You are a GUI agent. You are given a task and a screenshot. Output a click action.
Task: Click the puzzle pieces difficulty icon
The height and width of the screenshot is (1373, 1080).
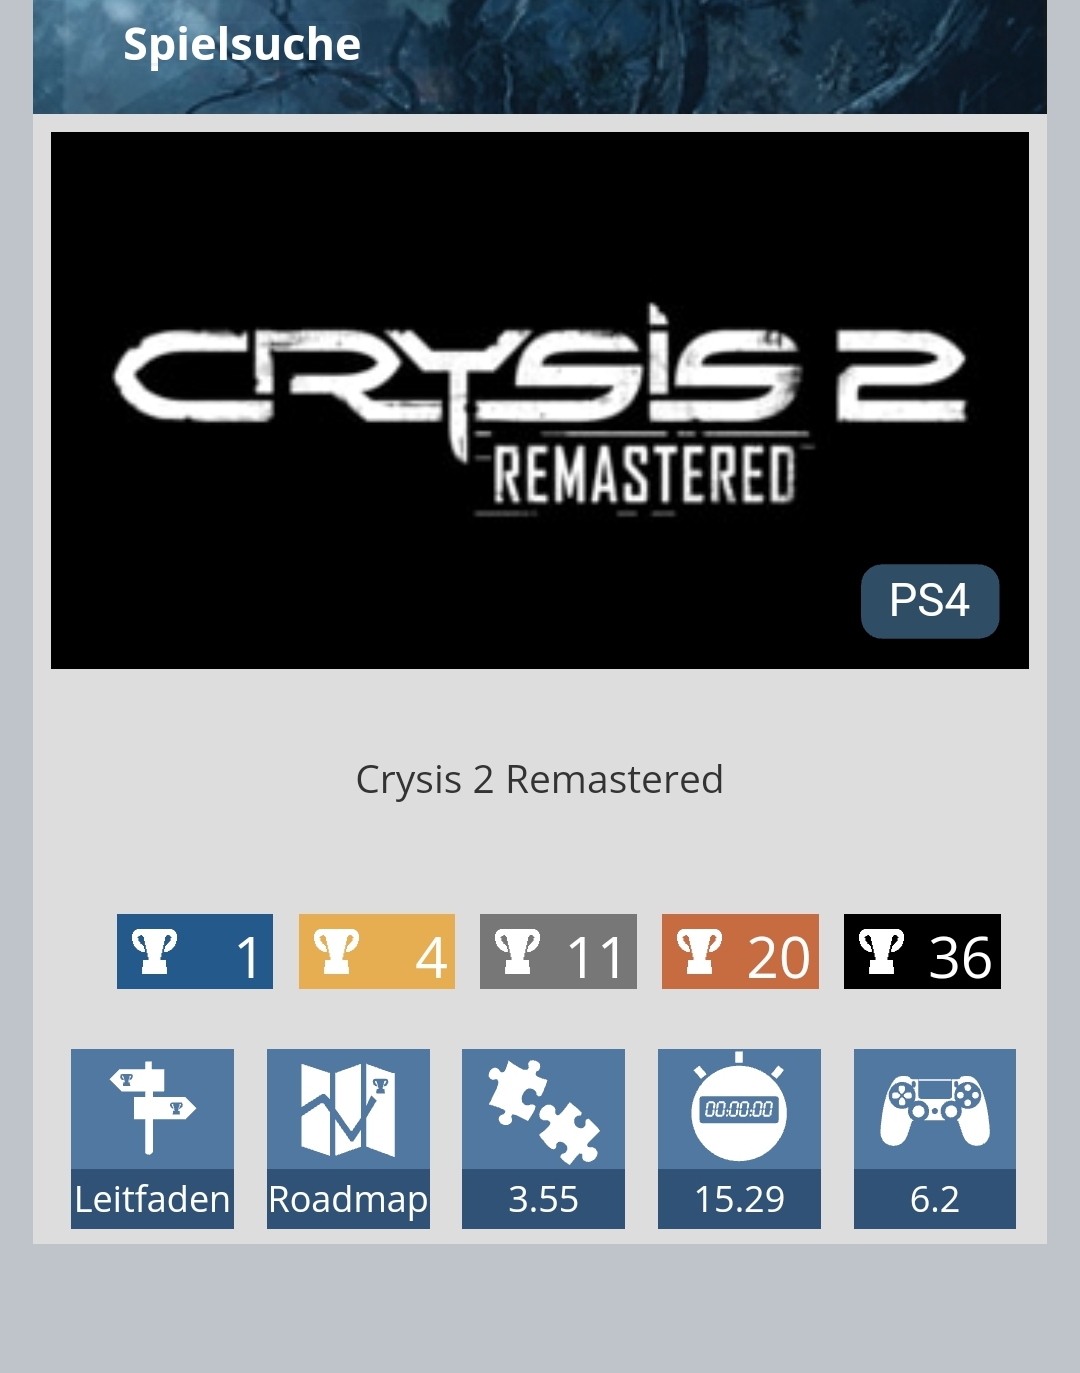543,1109
